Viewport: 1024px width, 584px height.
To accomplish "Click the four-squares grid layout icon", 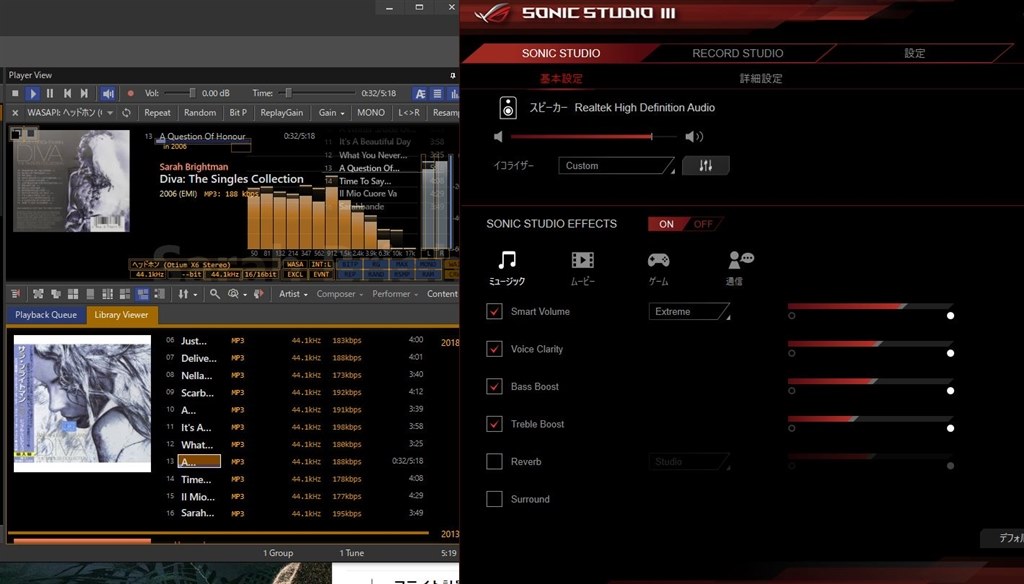I will pyautogui.click(x=73, y=294).
